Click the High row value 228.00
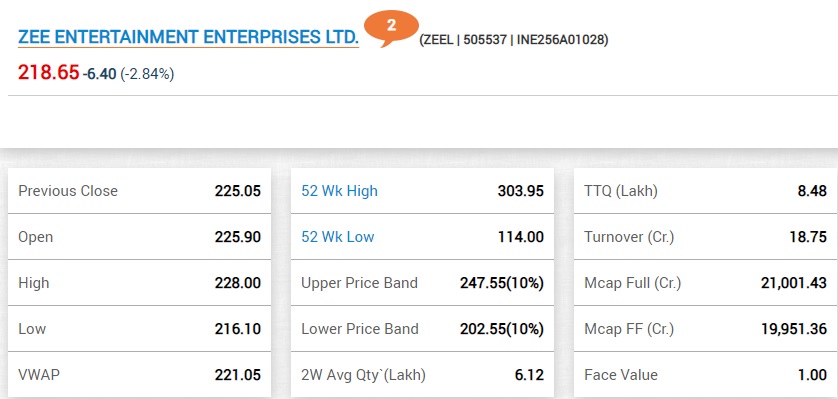 (238, 283)
